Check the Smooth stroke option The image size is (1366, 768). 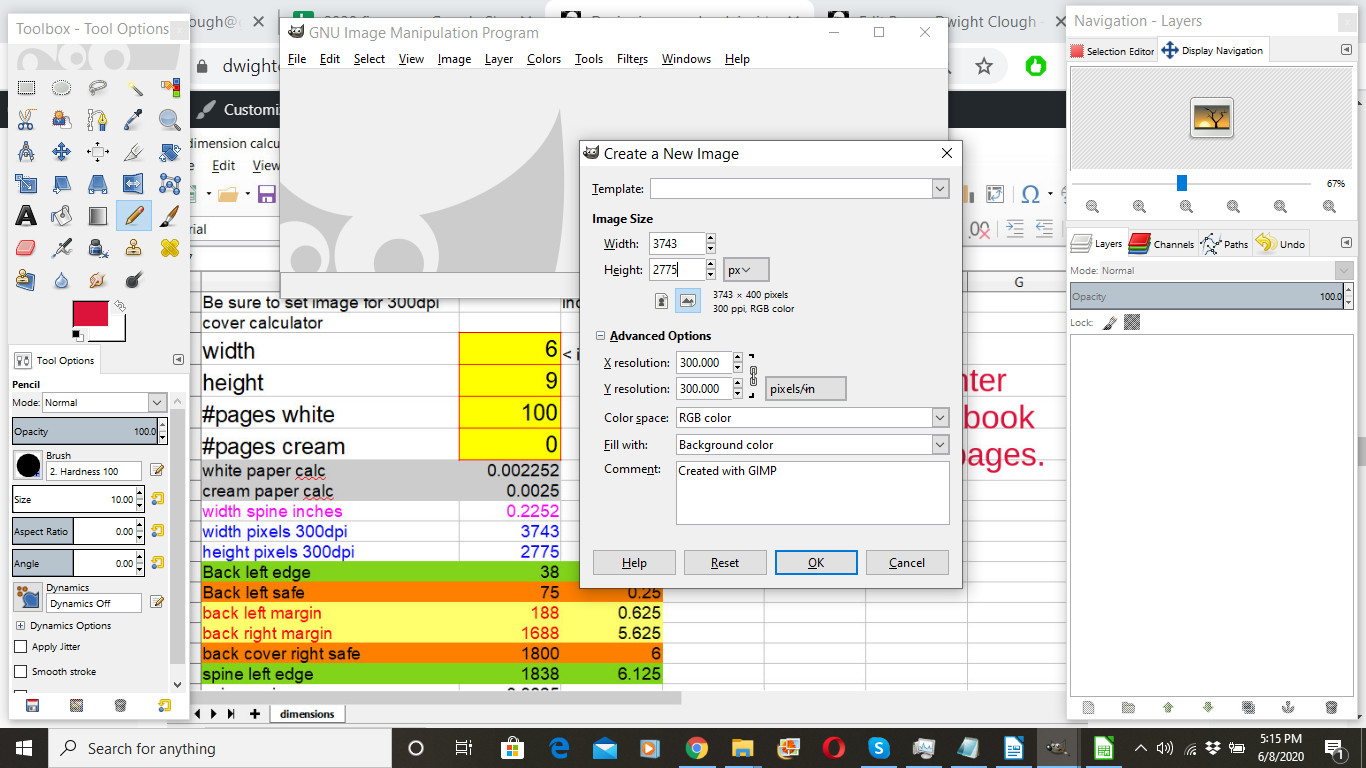pyautogui.click(x=21, y=672)
